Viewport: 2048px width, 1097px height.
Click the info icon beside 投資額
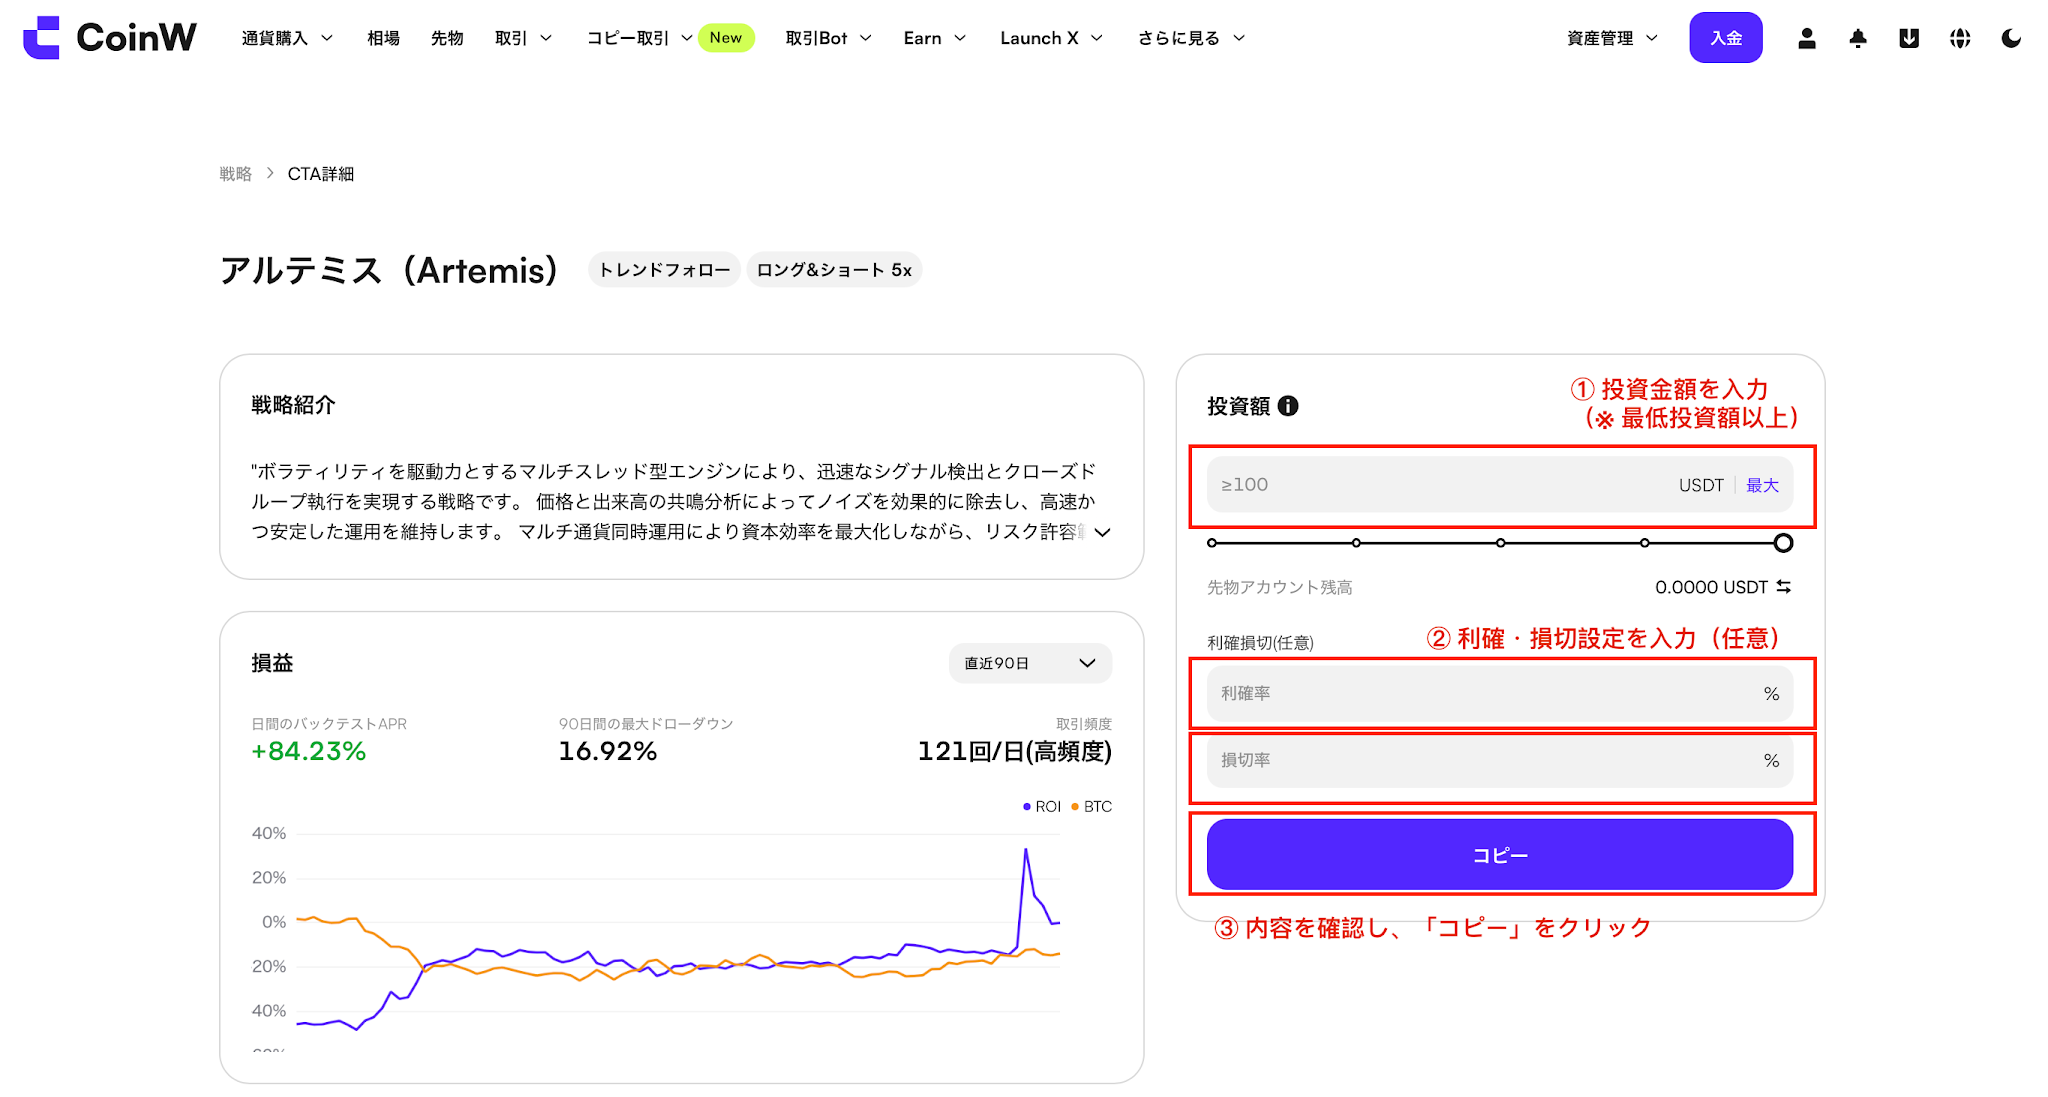pos(1288,406)
